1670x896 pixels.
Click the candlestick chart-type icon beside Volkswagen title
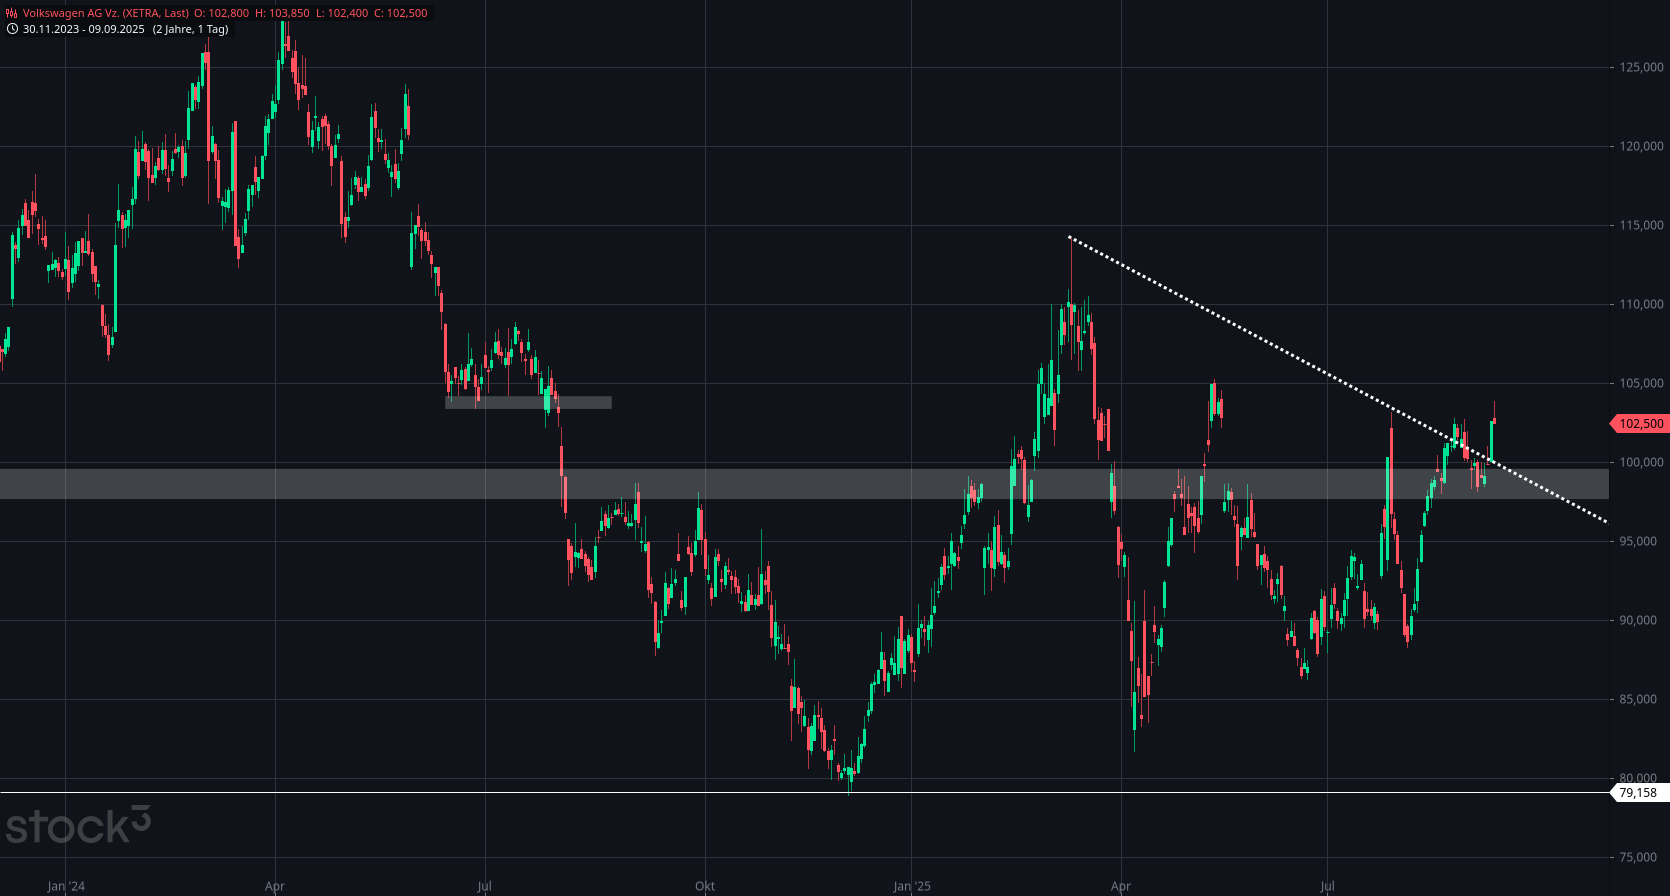12,13
